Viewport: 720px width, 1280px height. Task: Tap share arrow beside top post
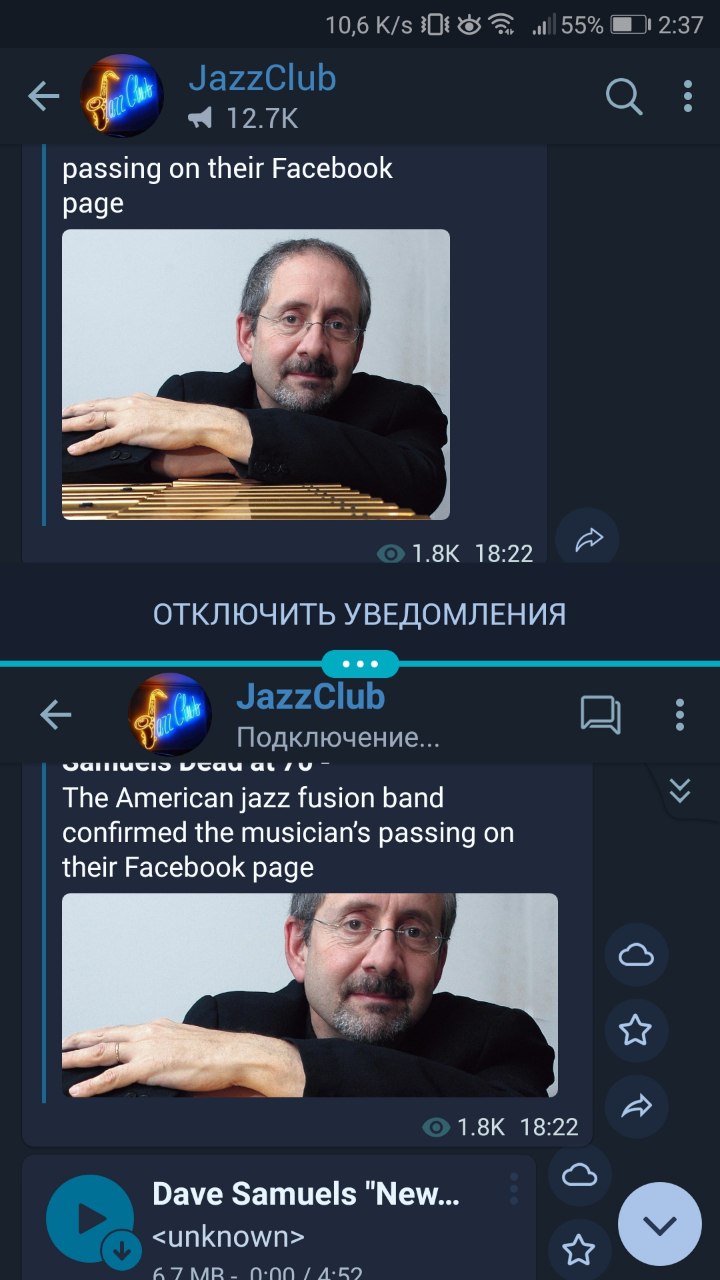coord(587,541)
